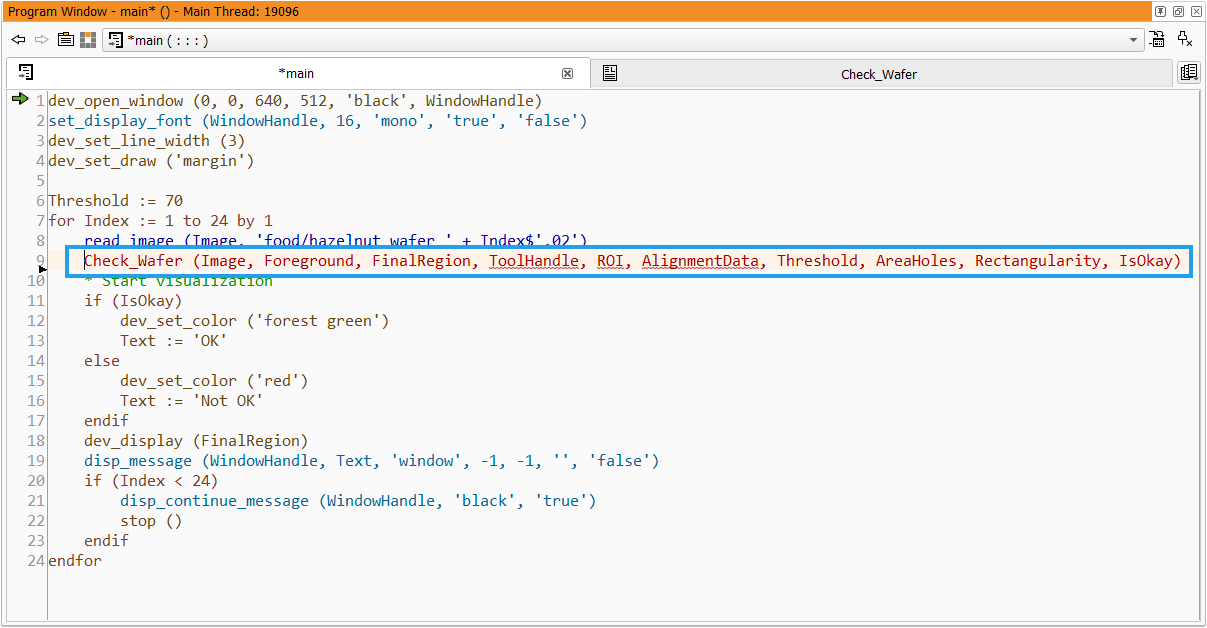Click the green program counter arrow at line 1

pos(19,99)
